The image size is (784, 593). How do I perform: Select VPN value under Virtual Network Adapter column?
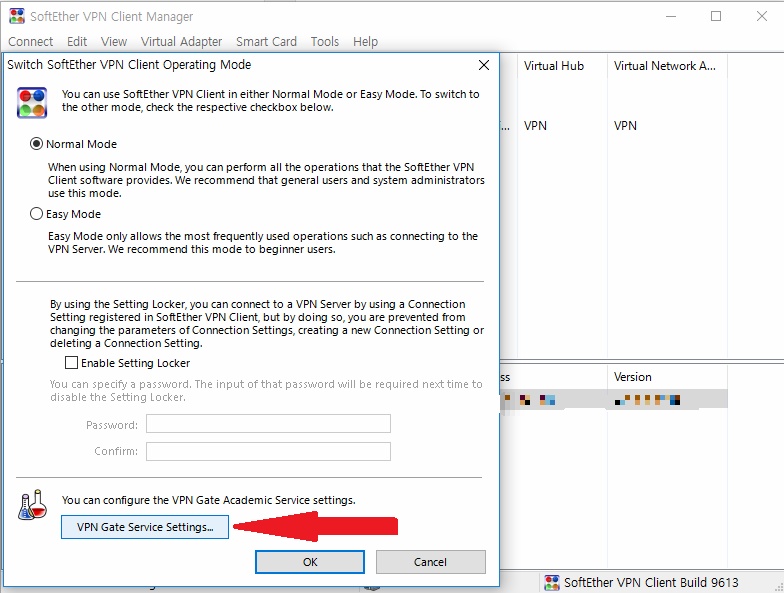coord(626,126)
